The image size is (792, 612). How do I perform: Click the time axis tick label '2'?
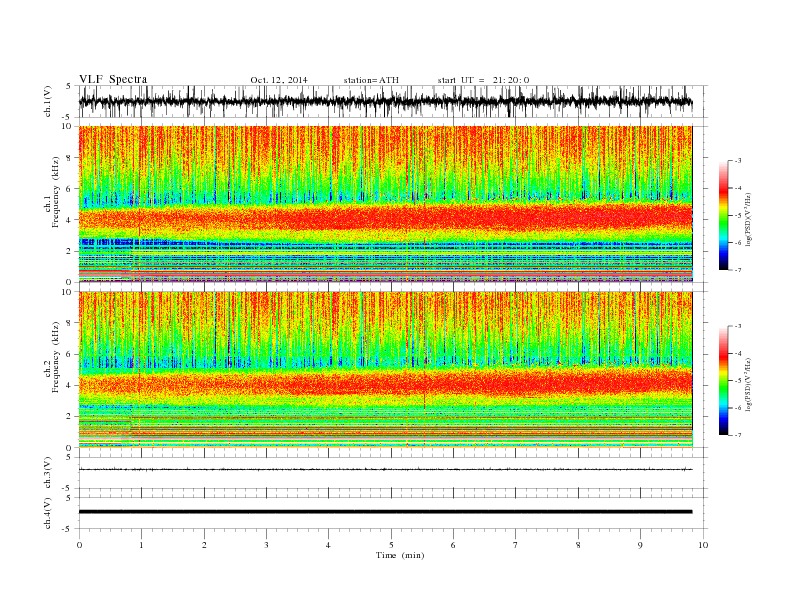tap(204, 545)
